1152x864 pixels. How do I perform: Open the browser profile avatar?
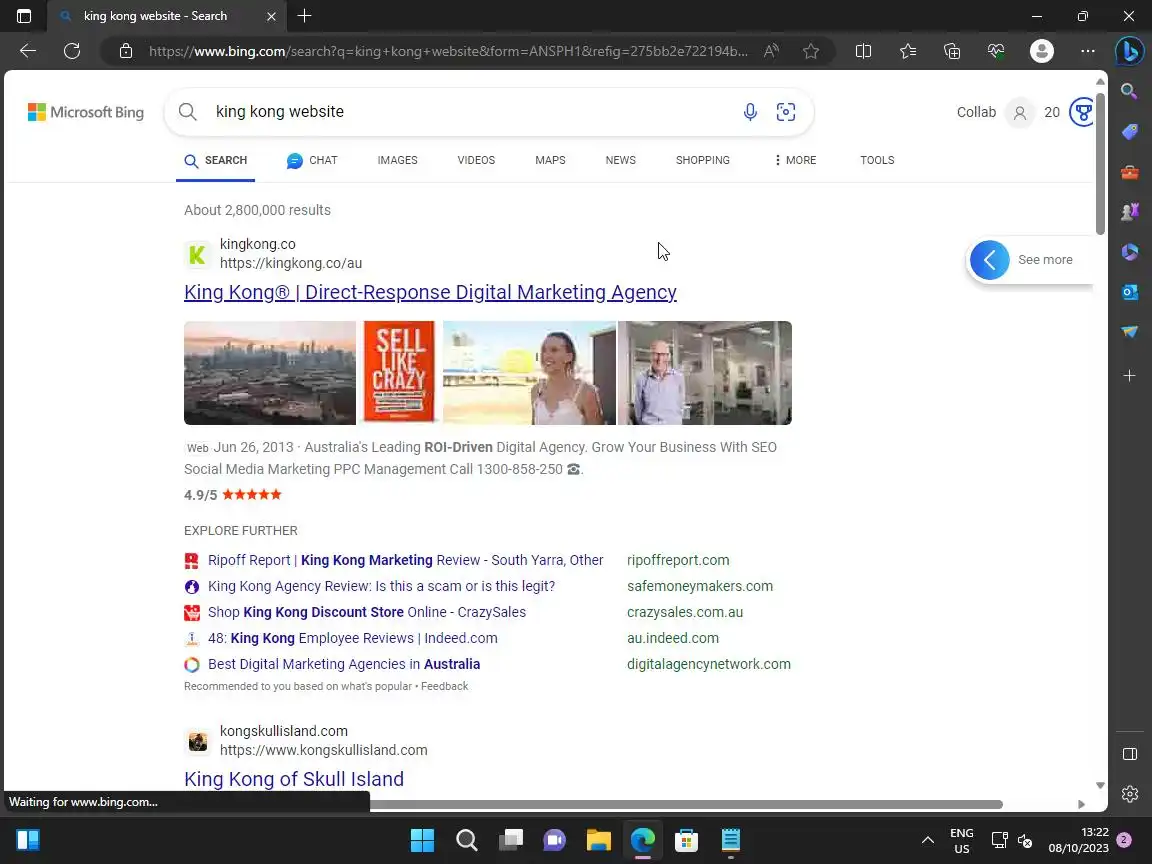pyautogui.click(x=1042, y=51)
